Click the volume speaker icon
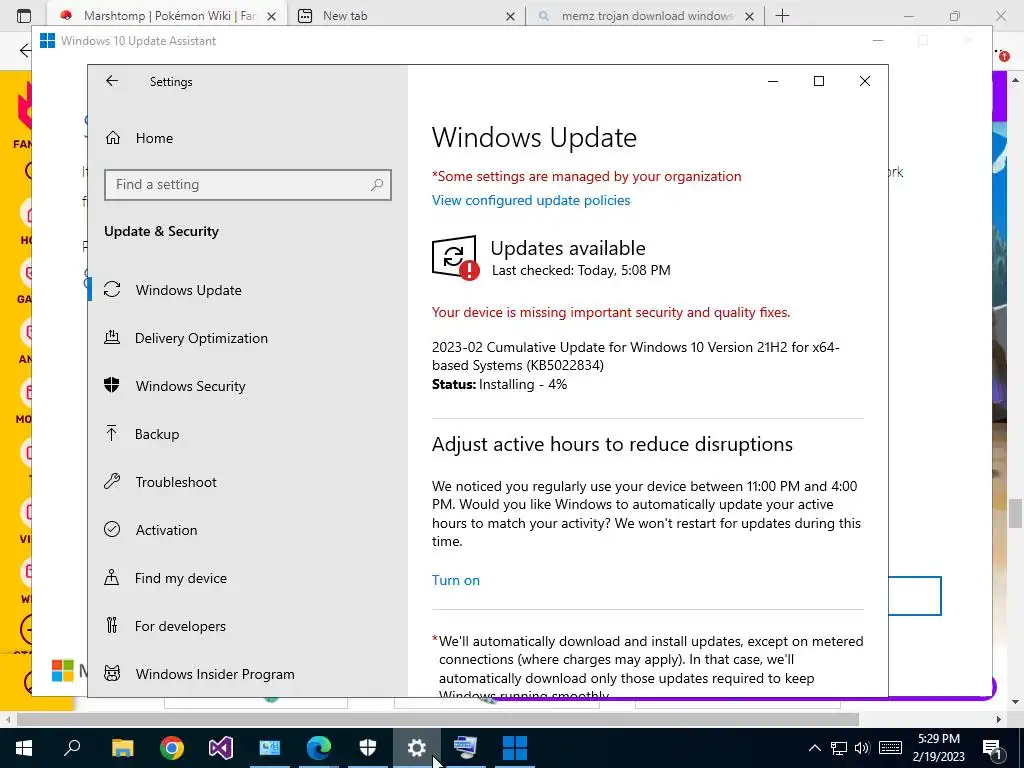Image resolution: width=1024 pixels, height=768 pixels. click(x=862, y=748)
